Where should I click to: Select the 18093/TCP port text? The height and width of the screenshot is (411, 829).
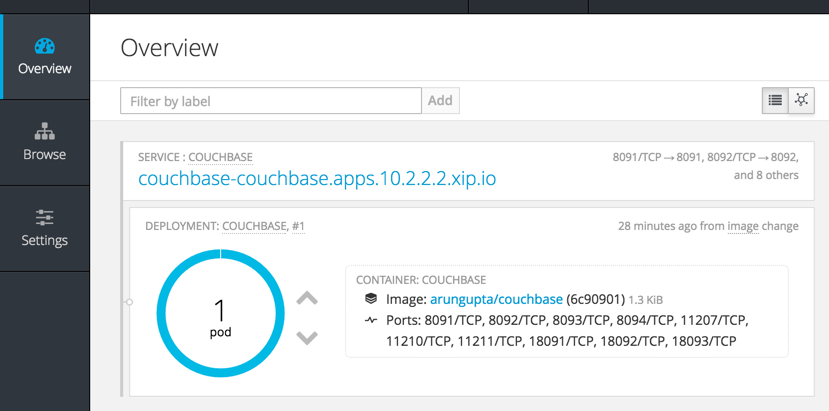pos(704,341)
